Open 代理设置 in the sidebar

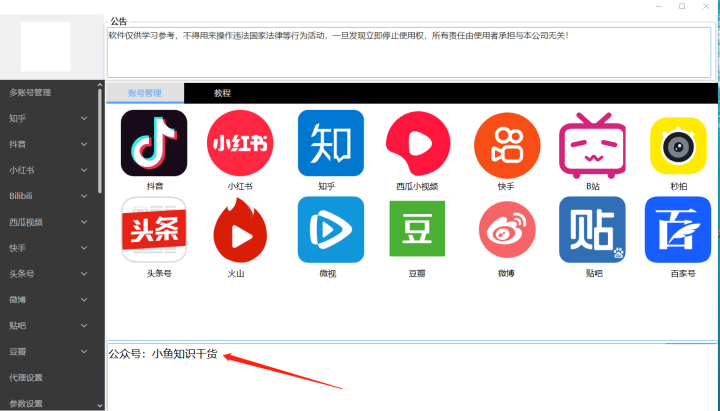pyautogui.click(x=26, y=377)
